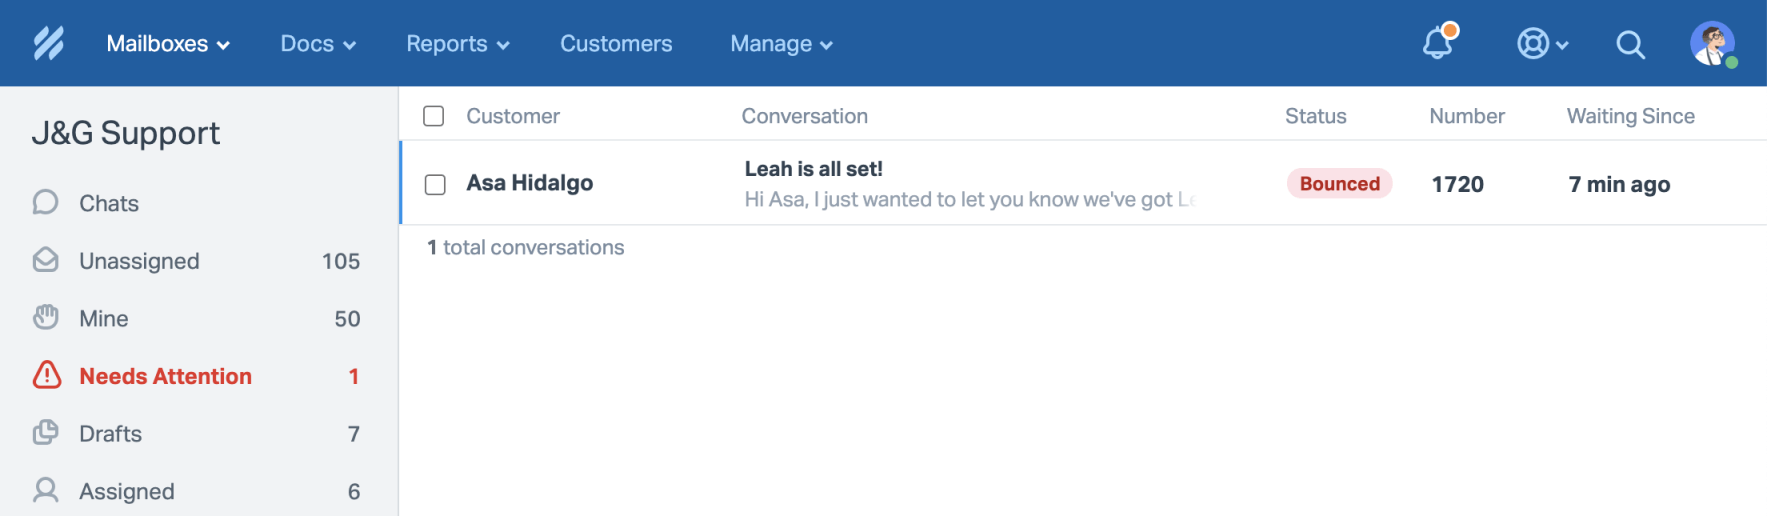Click the Drafts icon in sidebar

pyautogui.click(x=45, y=433)
